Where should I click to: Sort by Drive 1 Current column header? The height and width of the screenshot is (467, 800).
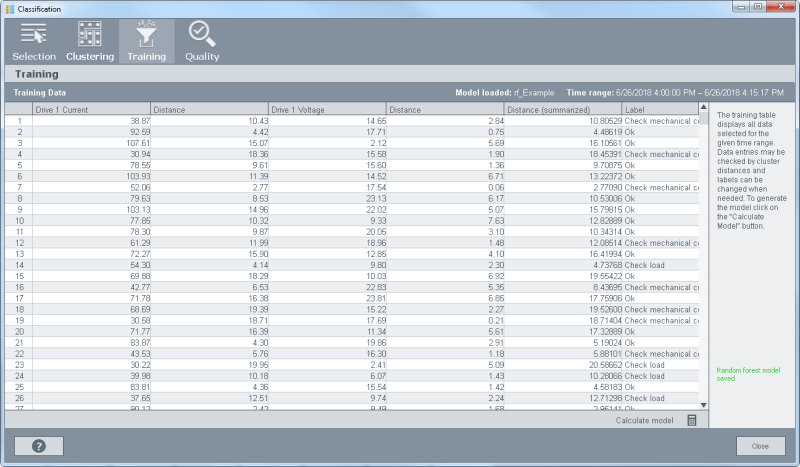pyautogui.click(x=90, y=109)
